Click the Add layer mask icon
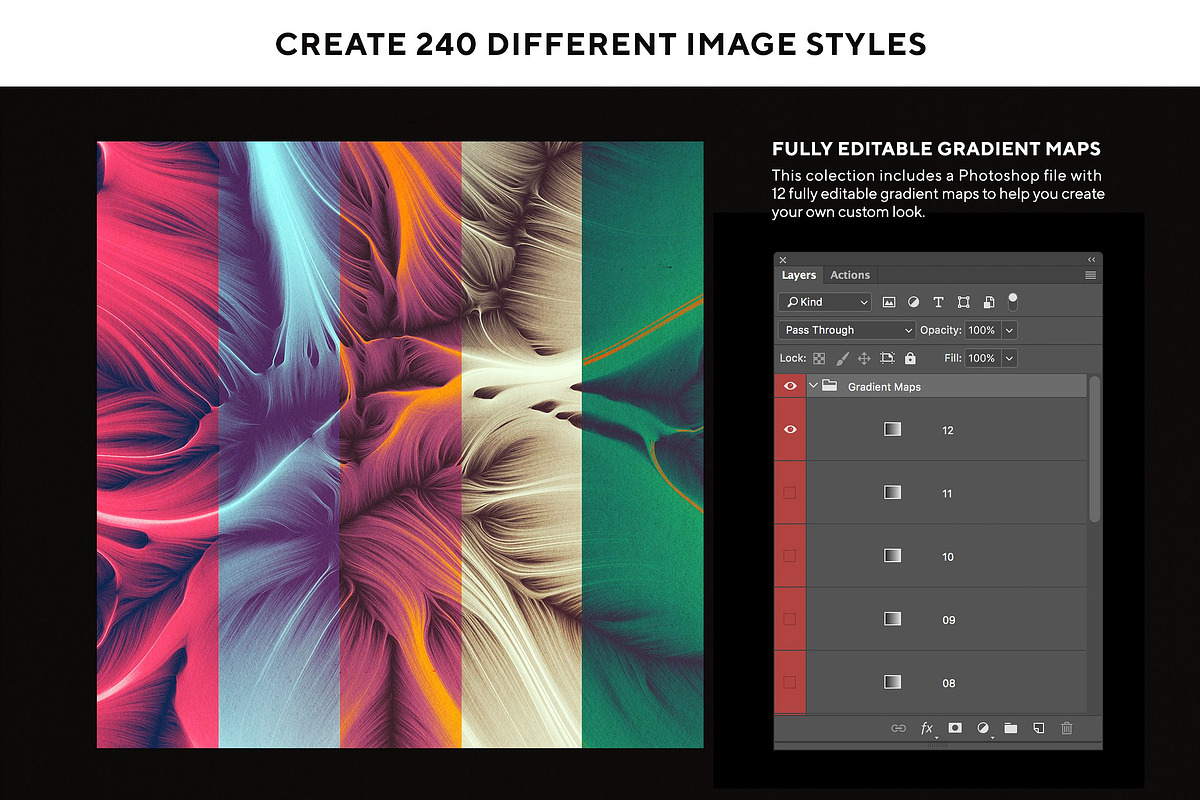This screenshot has width=1200, height=800. coord(955,727)
